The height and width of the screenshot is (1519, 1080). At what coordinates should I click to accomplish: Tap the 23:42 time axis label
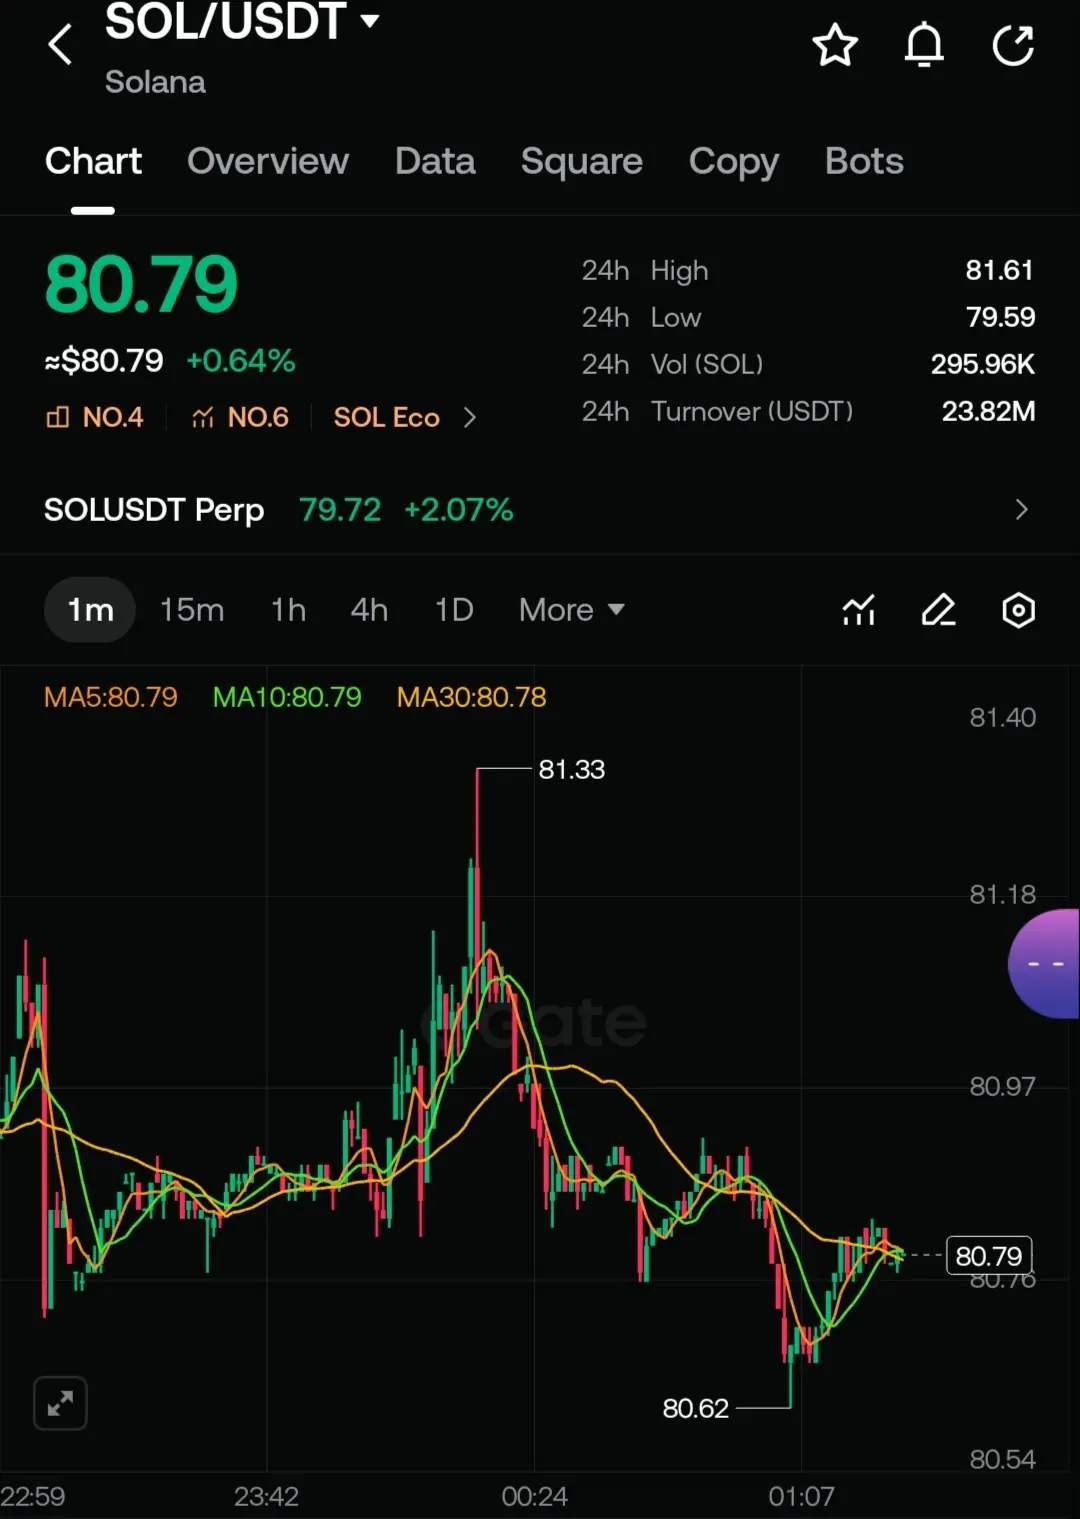(x=266, y=1497)
